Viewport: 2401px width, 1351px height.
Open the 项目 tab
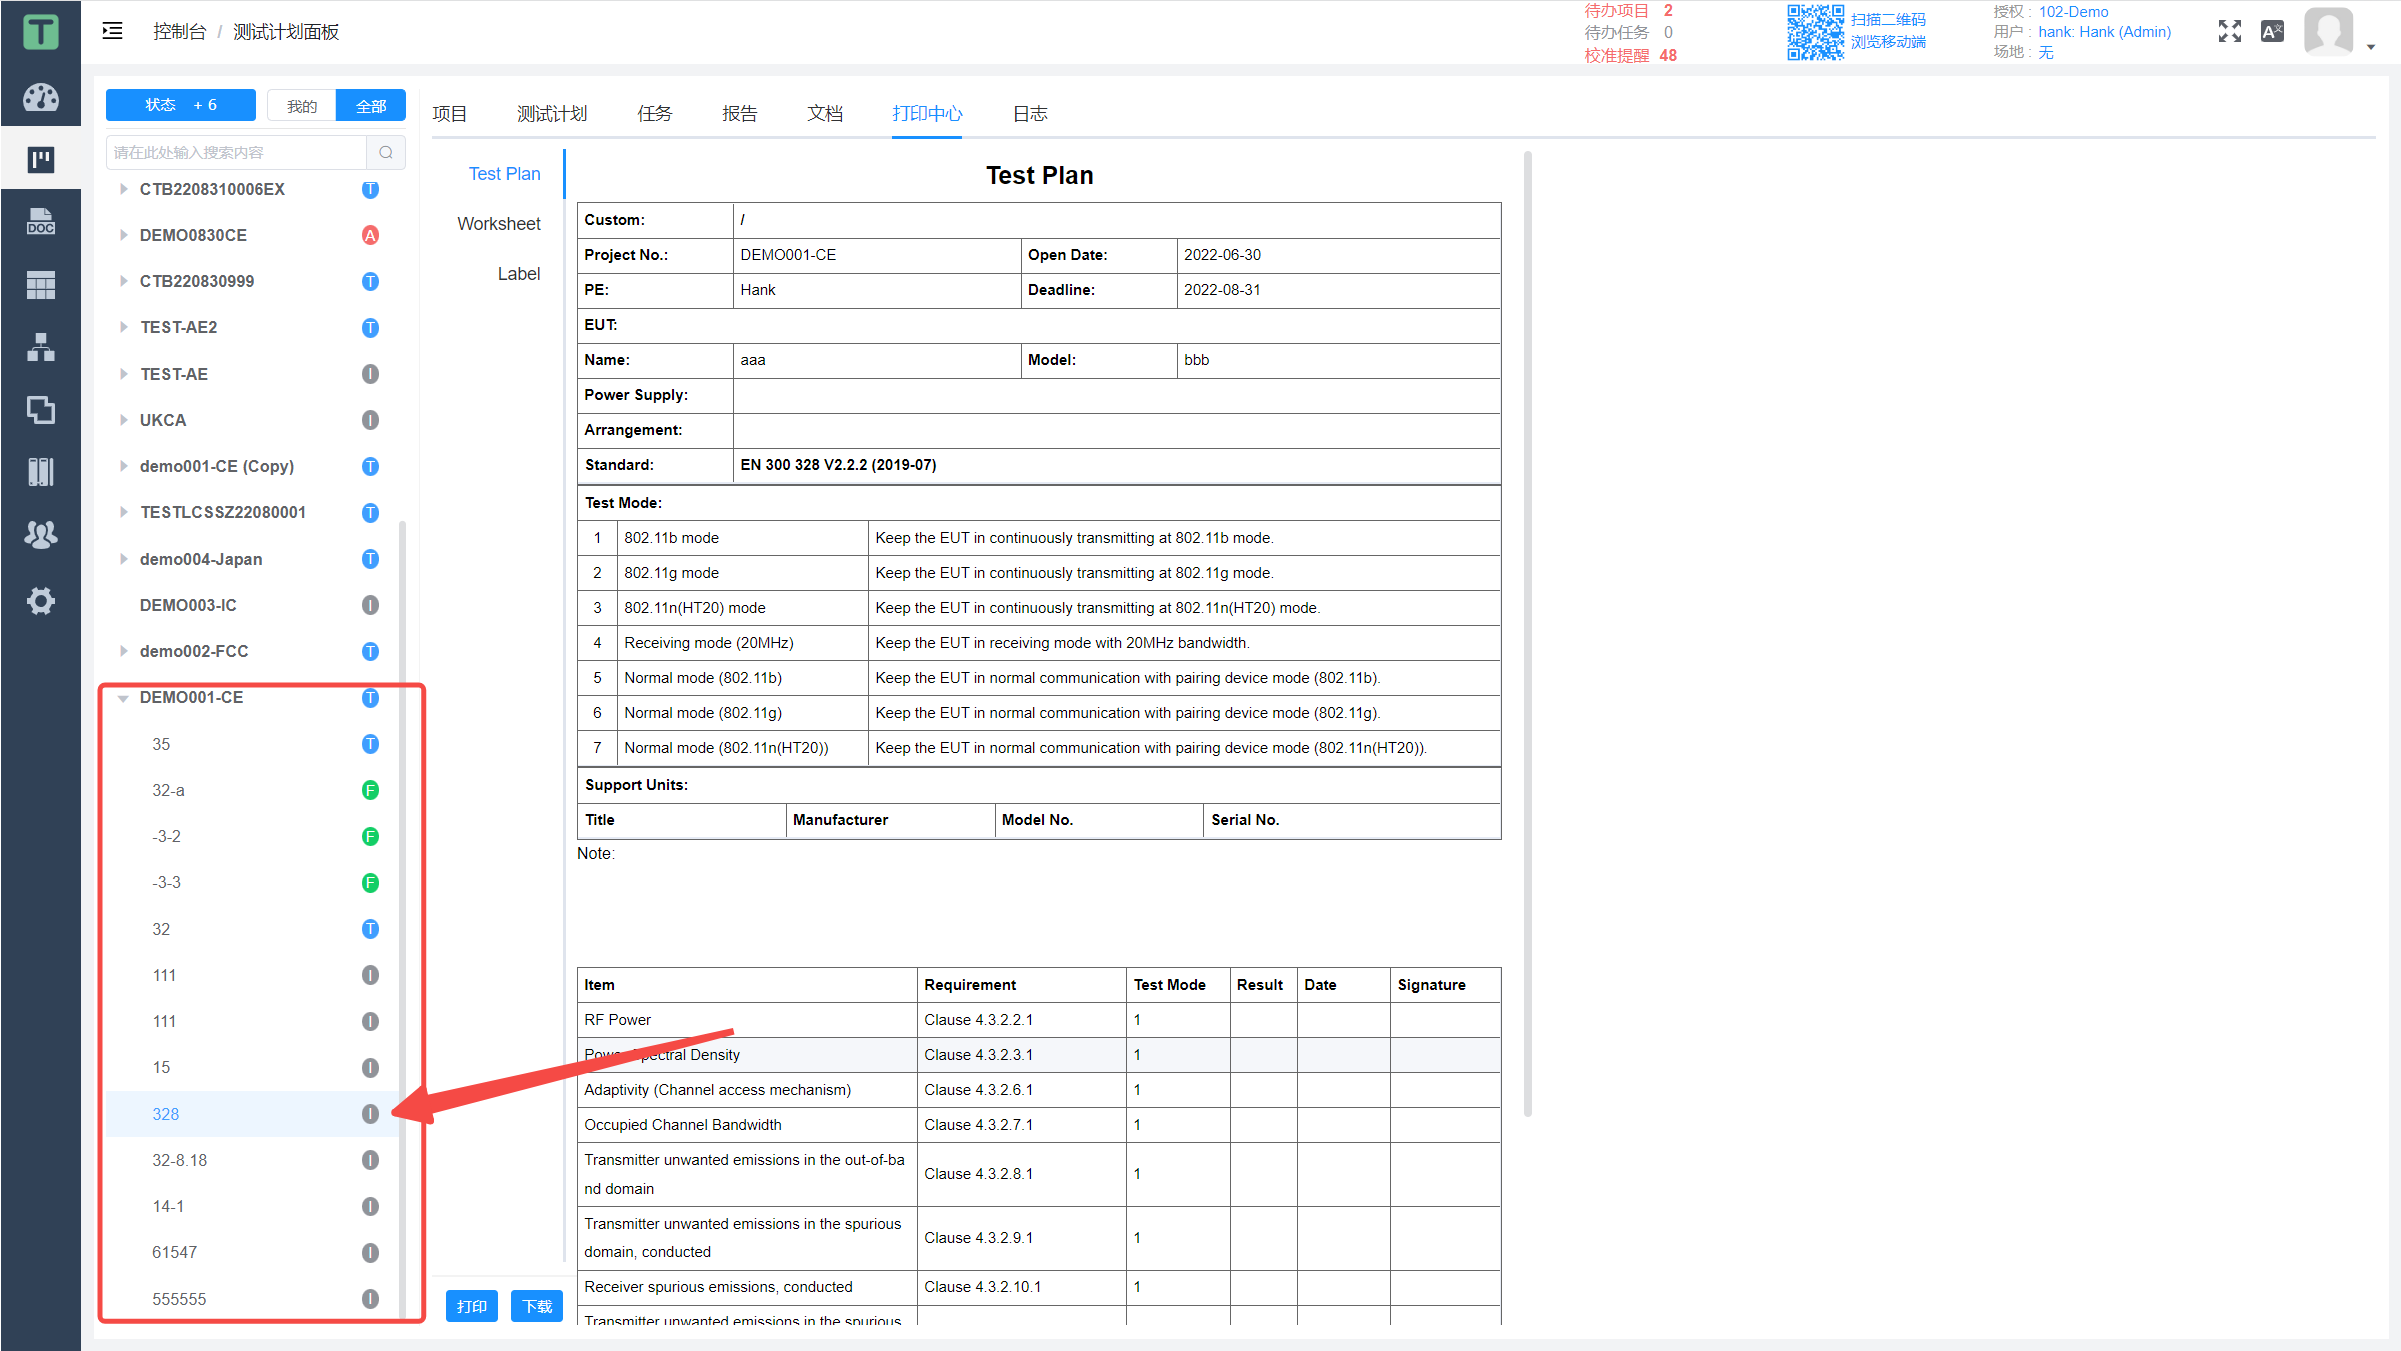[450, 114]
